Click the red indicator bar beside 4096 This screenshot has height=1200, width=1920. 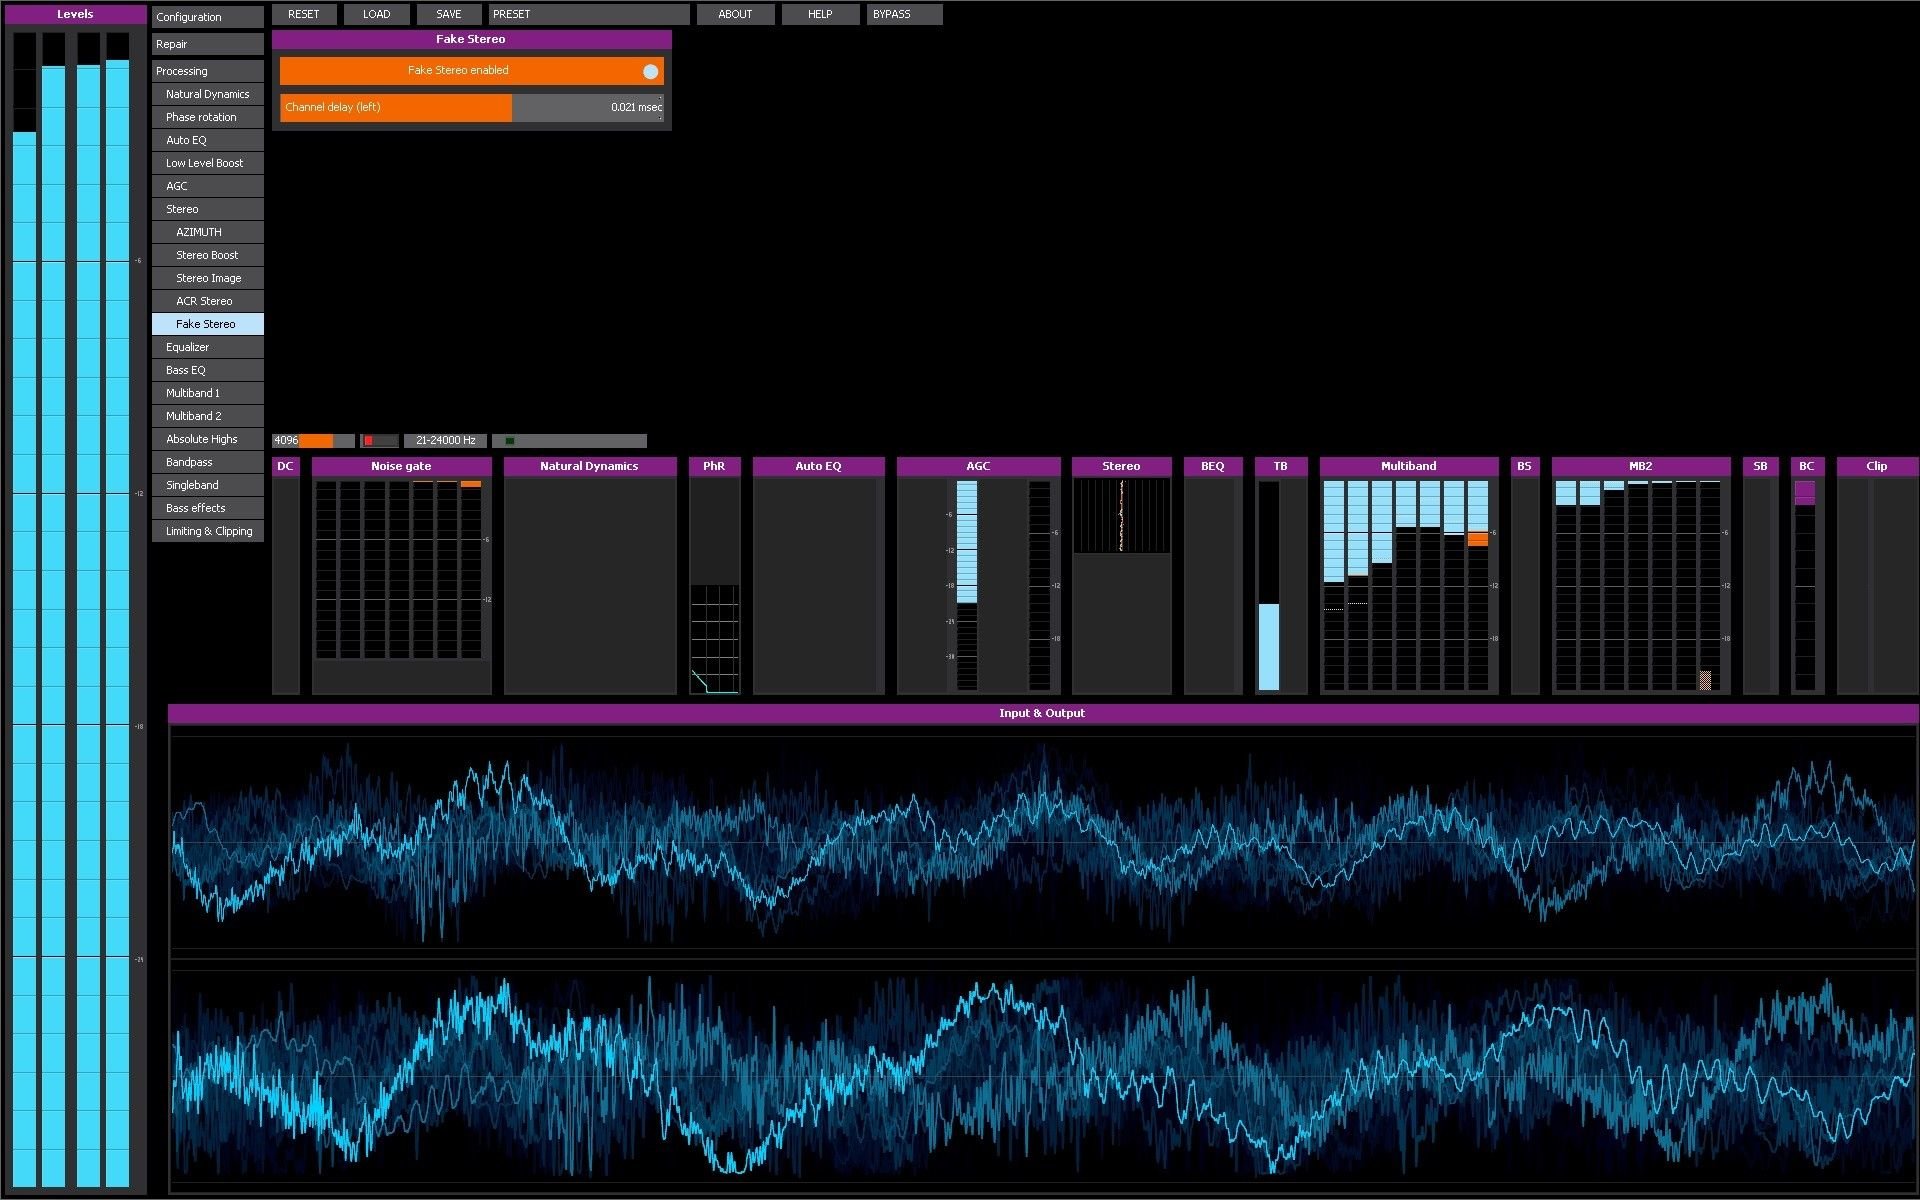click(x=380, y=441)
